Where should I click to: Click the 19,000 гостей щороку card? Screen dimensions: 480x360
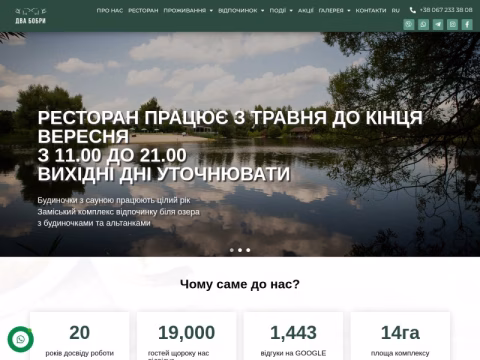click(186, 336)
